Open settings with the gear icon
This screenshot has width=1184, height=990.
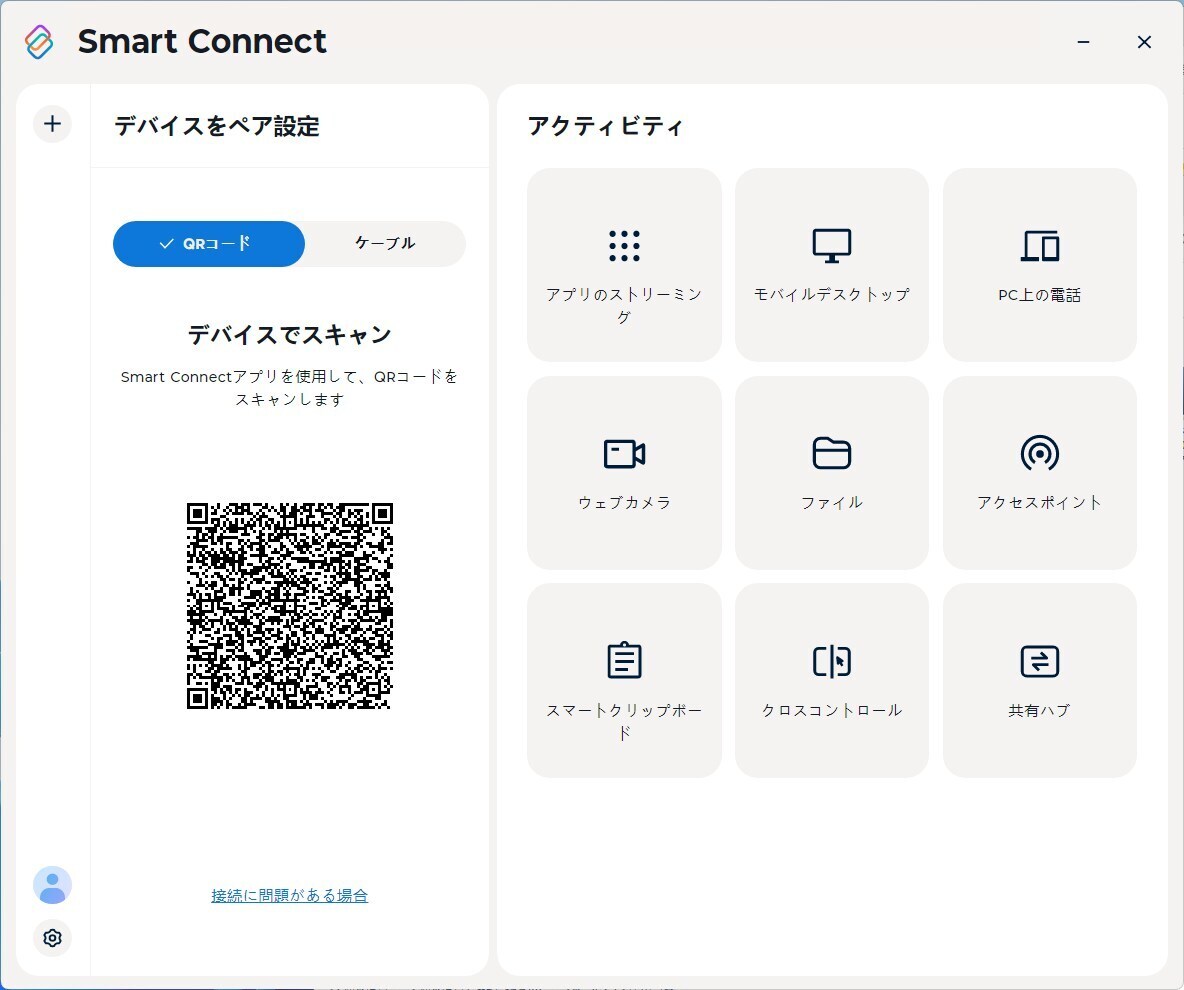tap(52, 938)
